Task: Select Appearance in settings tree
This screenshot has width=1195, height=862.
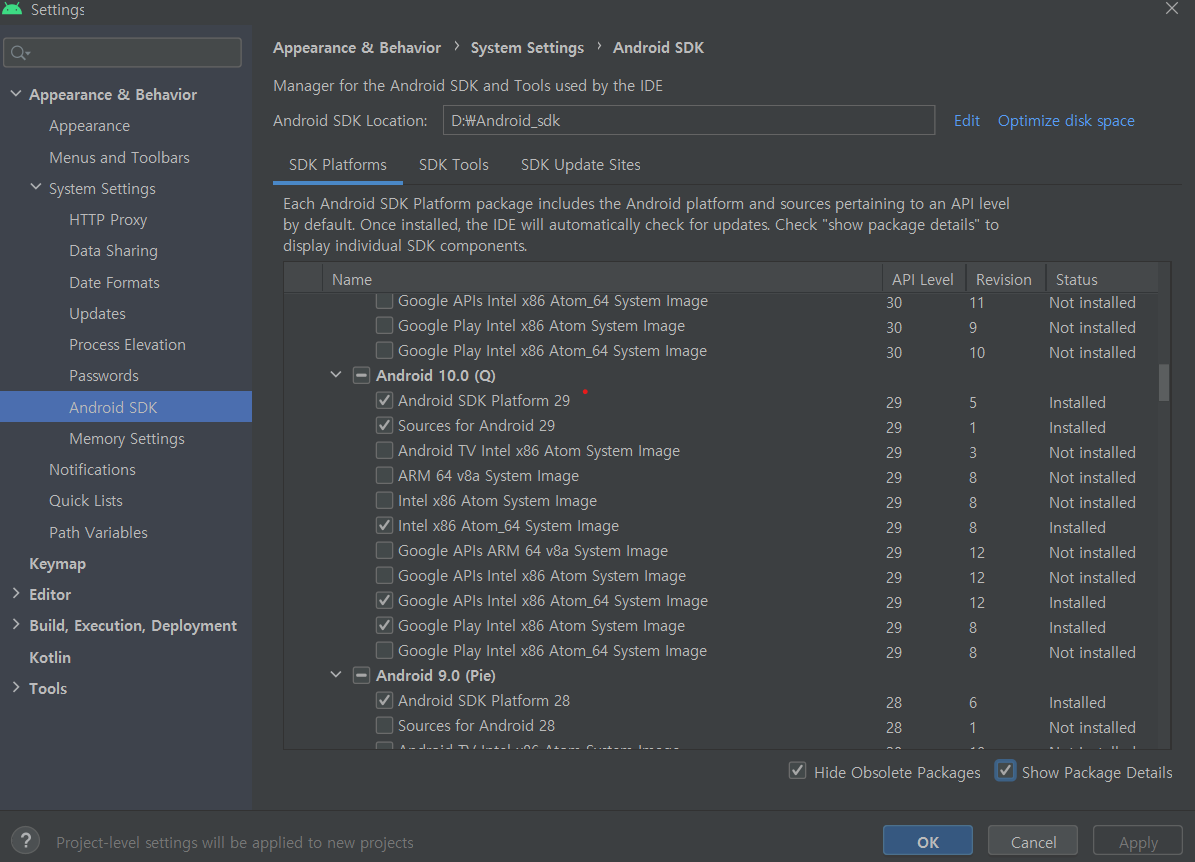Action: 89,126
